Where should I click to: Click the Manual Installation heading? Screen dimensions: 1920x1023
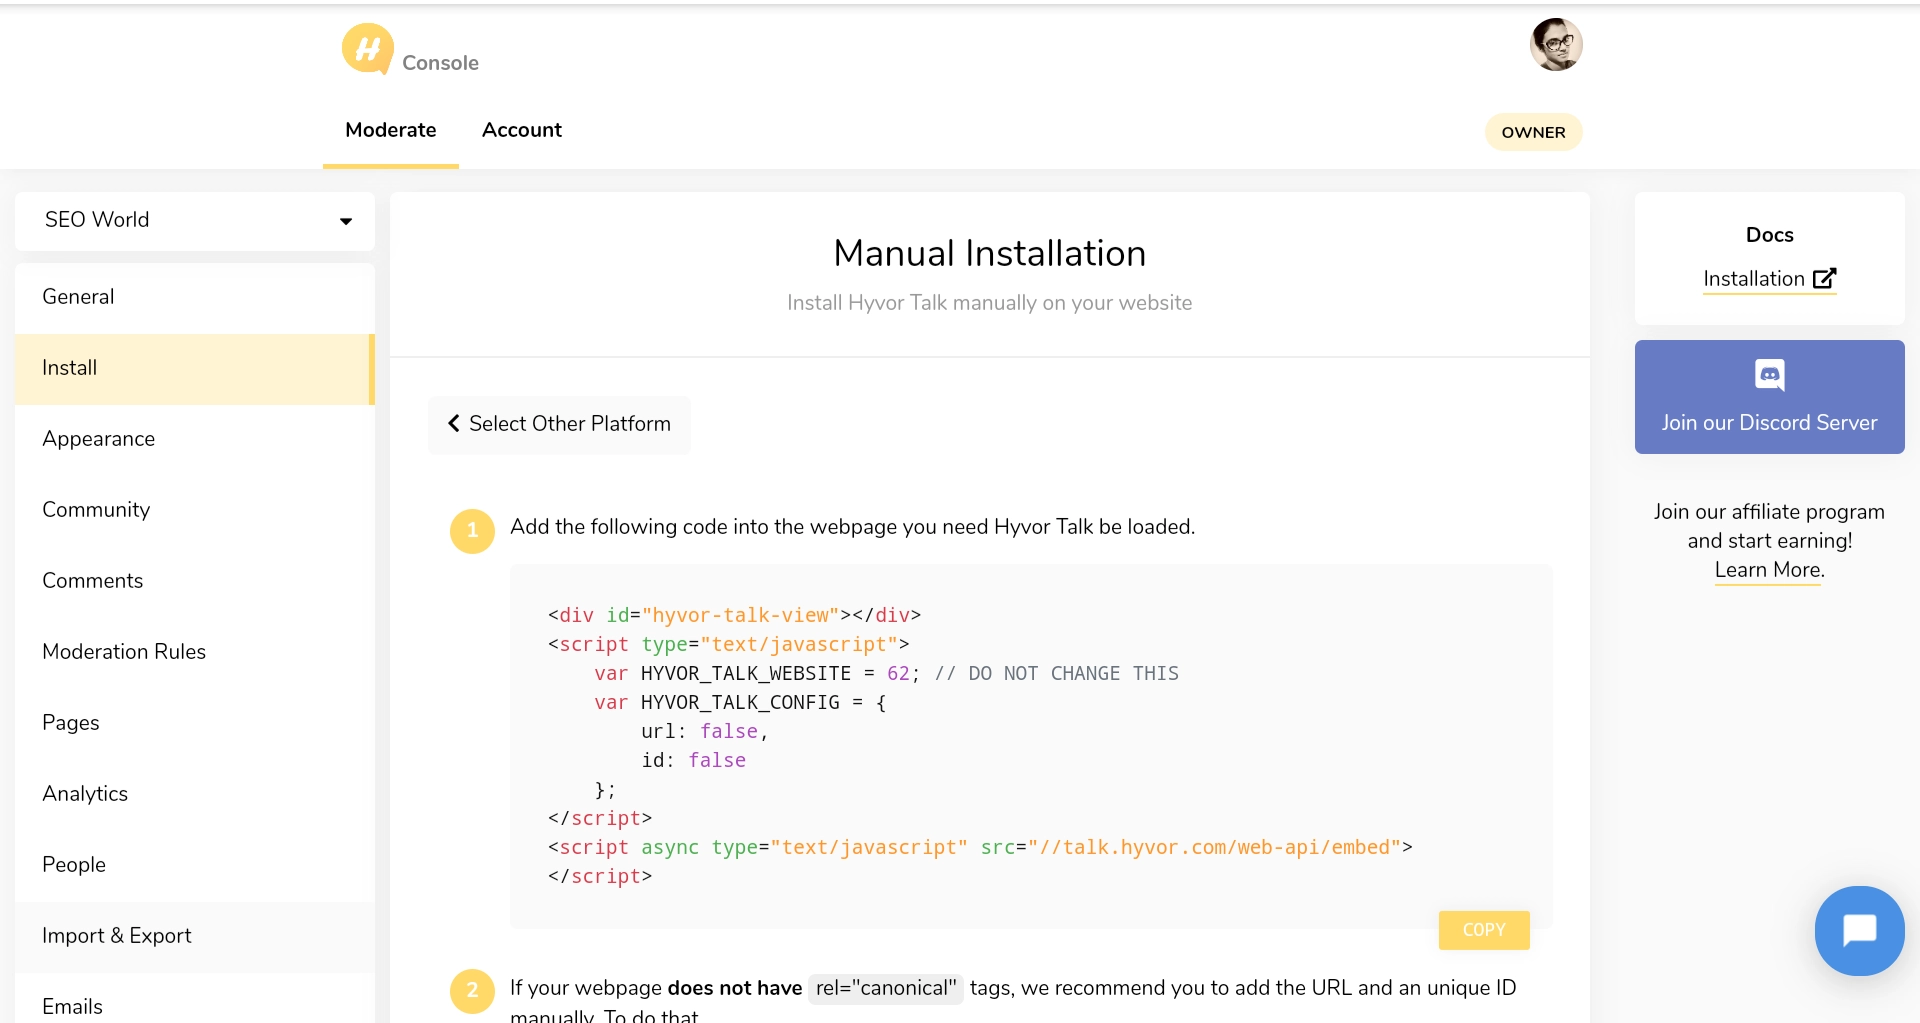point(989,253)
